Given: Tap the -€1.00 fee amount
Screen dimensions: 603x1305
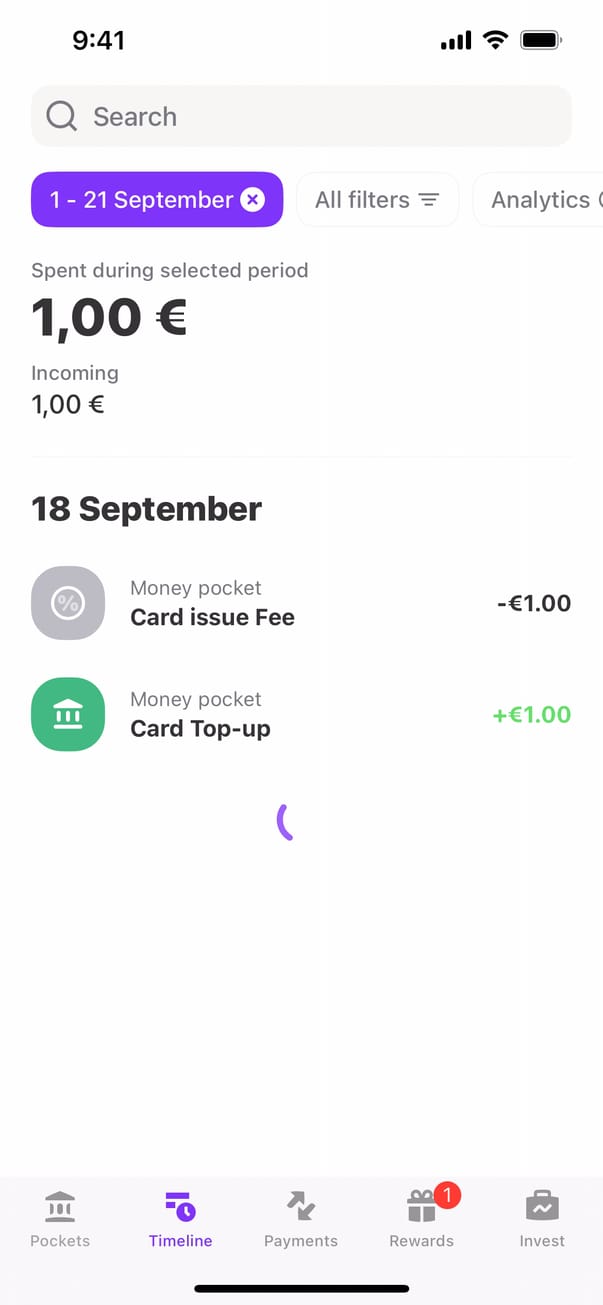Looking at the screenshot, I should (x=534, y=603).
